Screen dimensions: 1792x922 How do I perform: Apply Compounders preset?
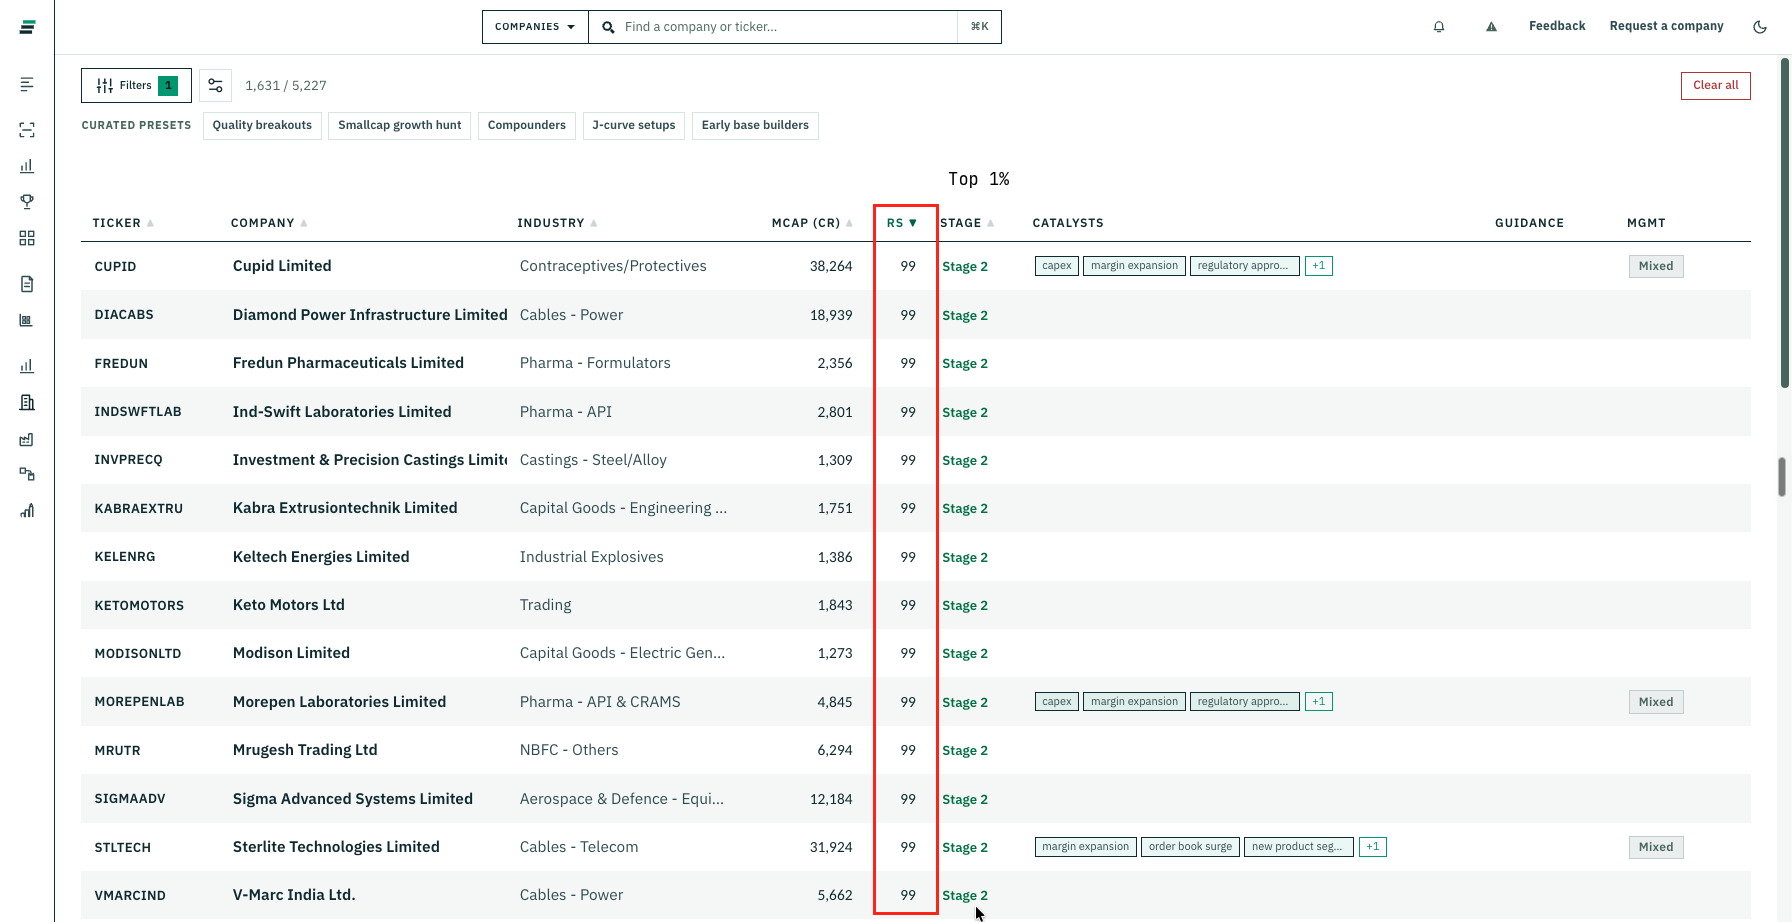[527, 125]
